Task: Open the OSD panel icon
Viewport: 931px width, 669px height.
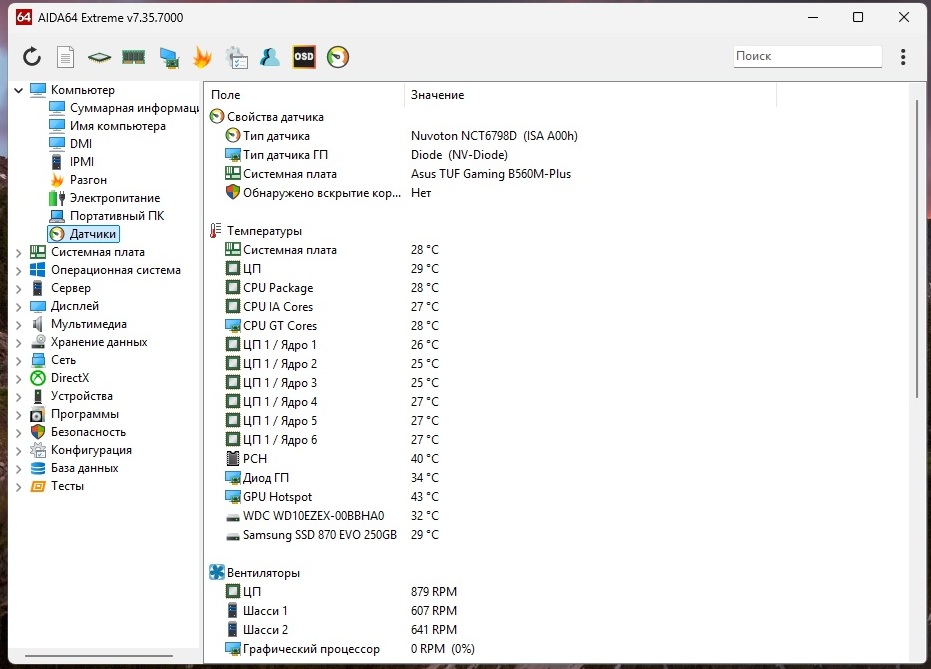Action: pyautogui.click(x=303, y=57)
